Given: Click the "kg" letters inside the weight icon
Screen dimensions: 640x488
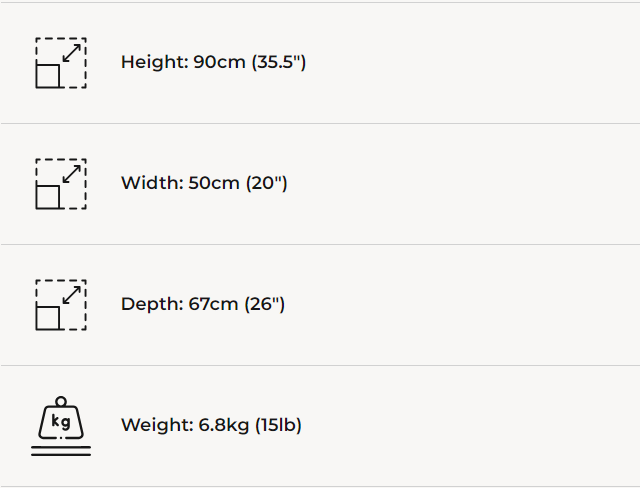Looking at the screenshot, I should point(60,422).
